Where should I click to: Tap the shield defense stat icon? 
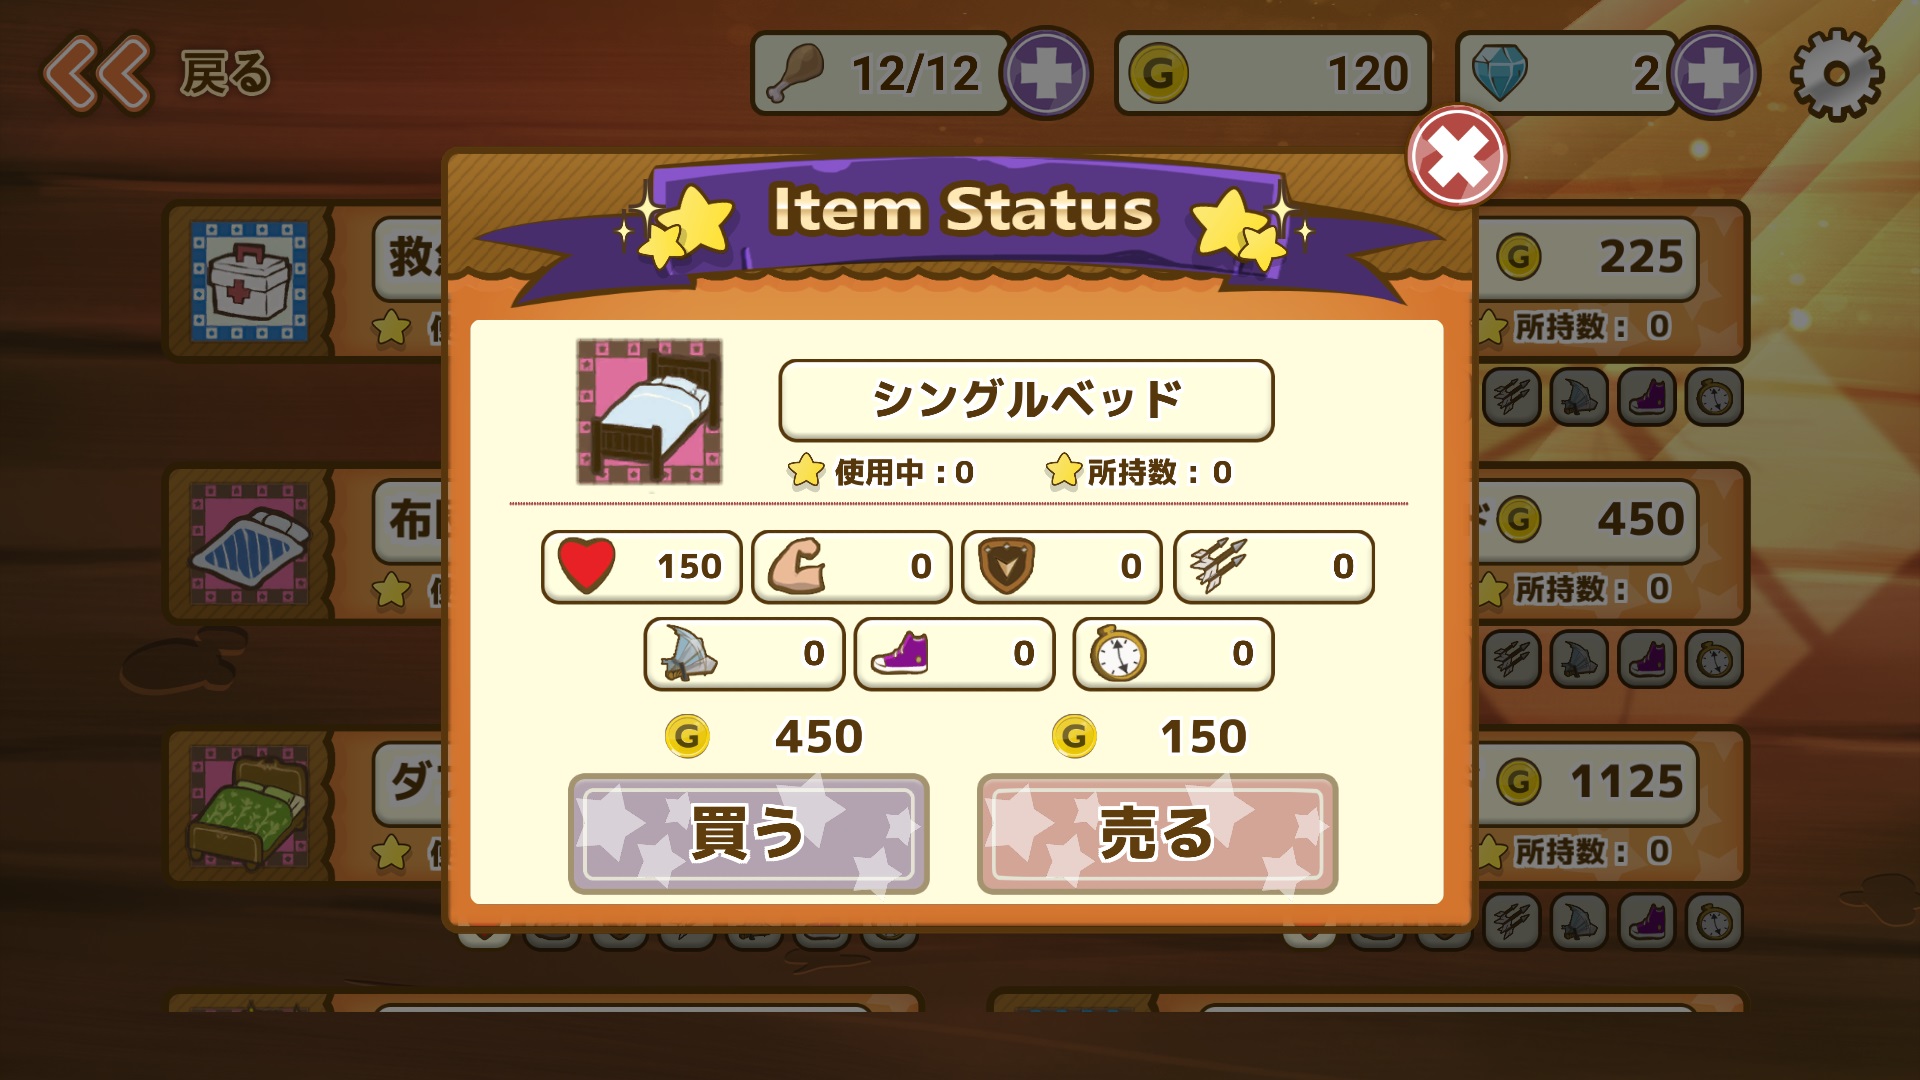coord(1006,566)
